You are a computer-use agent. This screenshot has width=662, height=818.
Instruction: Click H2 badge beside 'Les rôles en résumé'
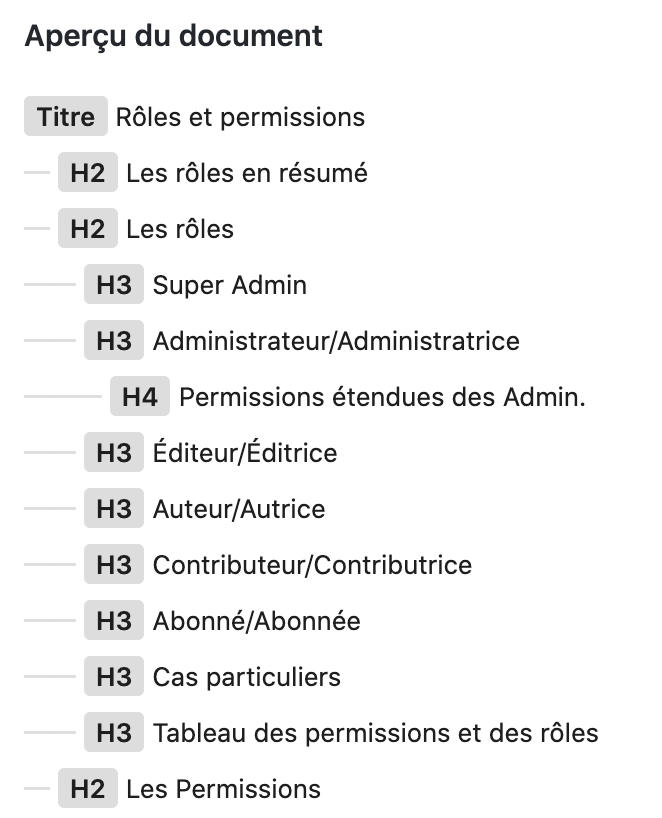[x=88, y=173]
